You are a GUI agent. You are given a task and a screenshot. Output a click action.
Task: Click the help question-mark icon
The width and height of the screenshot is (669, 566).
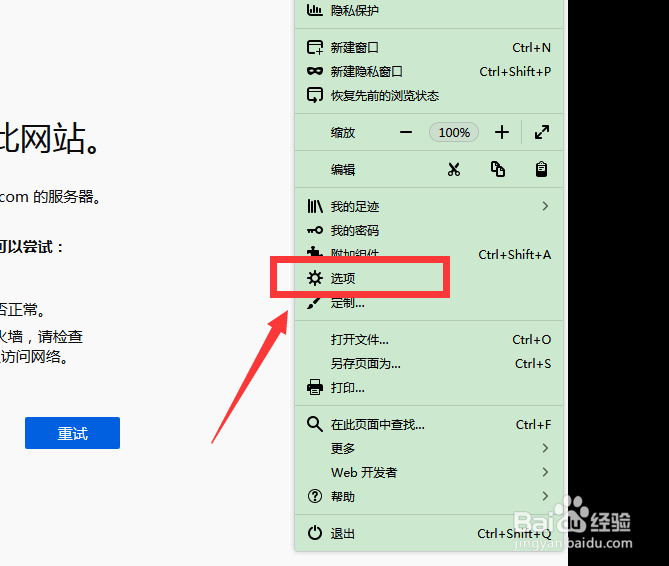tap(315, 496)
